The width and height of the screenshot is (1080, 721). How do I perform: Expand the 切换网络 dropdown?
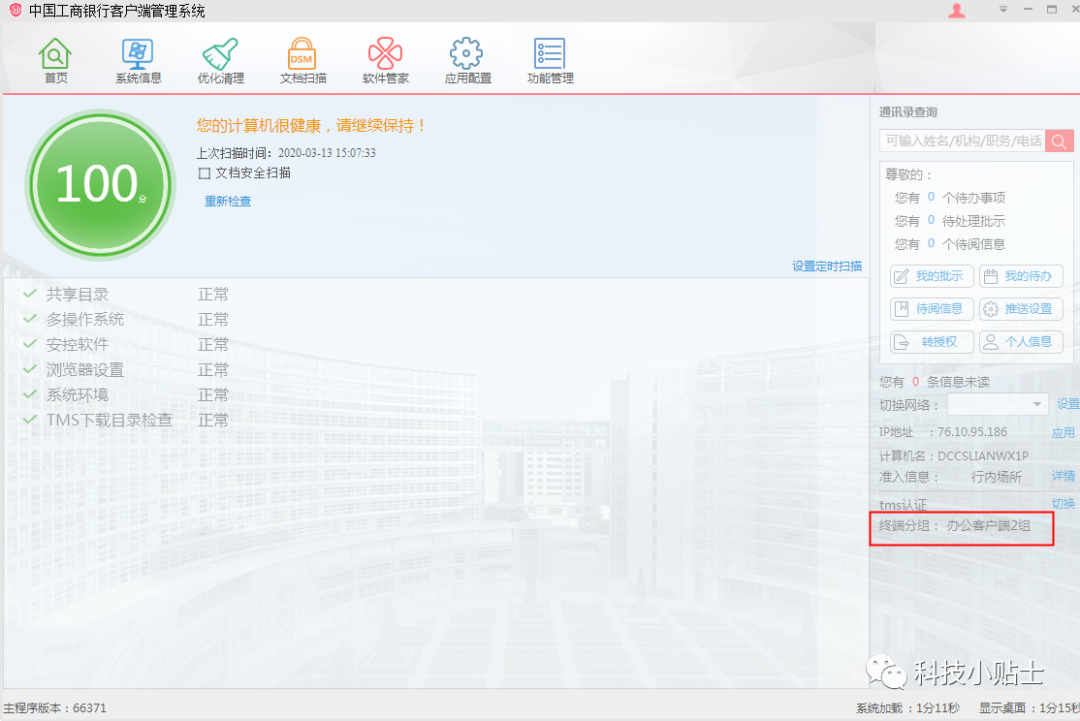tap(1037, 404)
